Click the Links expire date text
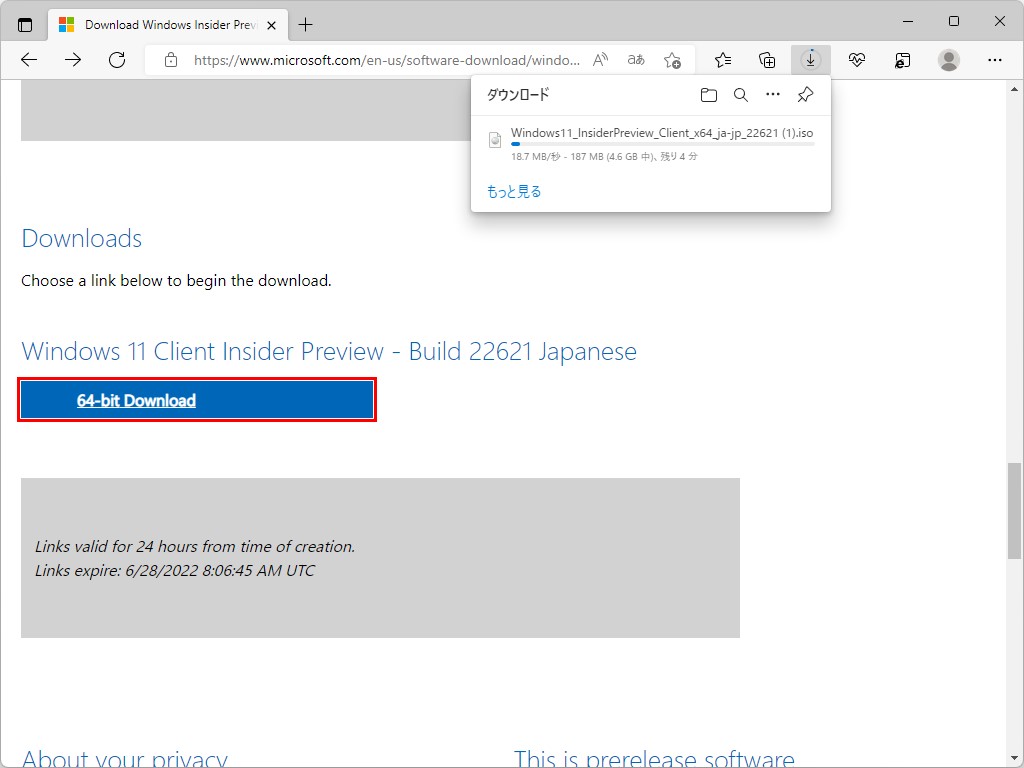This screenshot has height=768, width=1024. pyautogui.click(x=174, y=570)
